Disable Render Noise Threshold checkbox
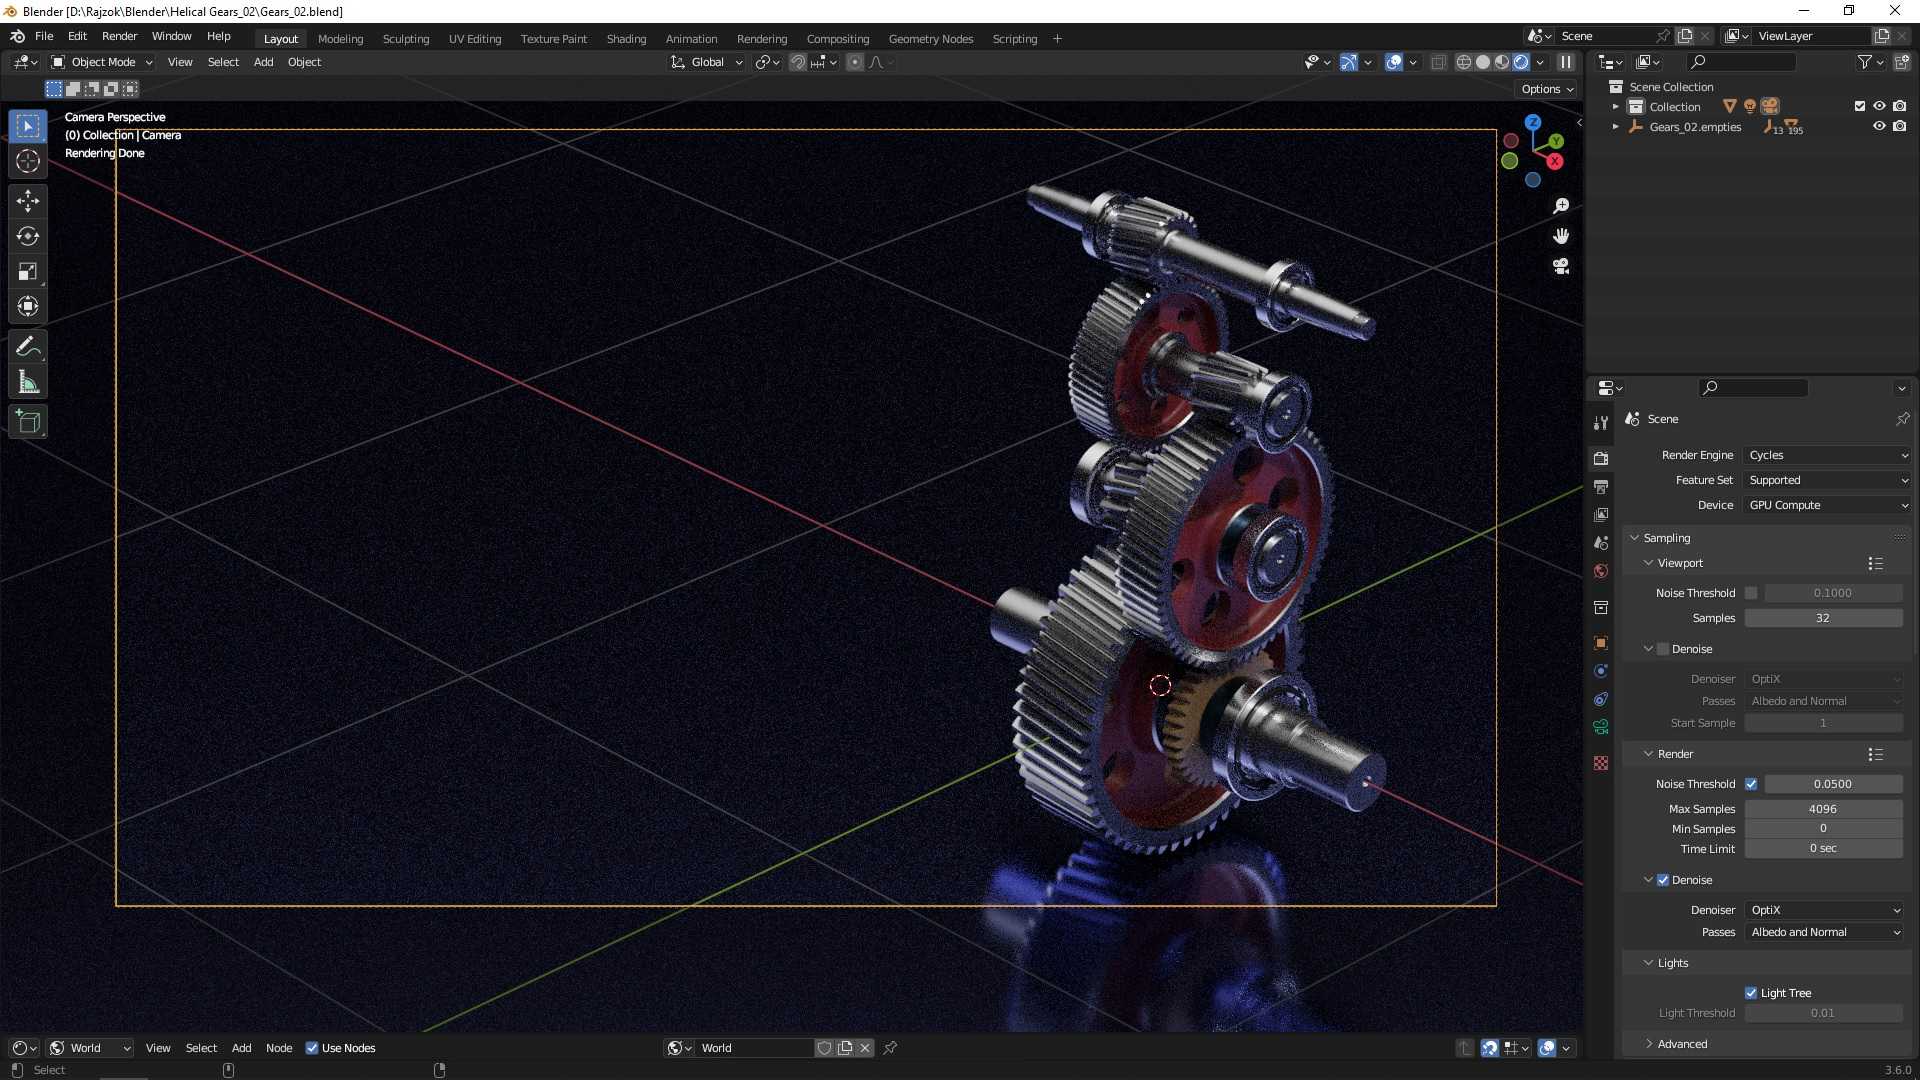1920x1080 pixels. coord(1751,784)
